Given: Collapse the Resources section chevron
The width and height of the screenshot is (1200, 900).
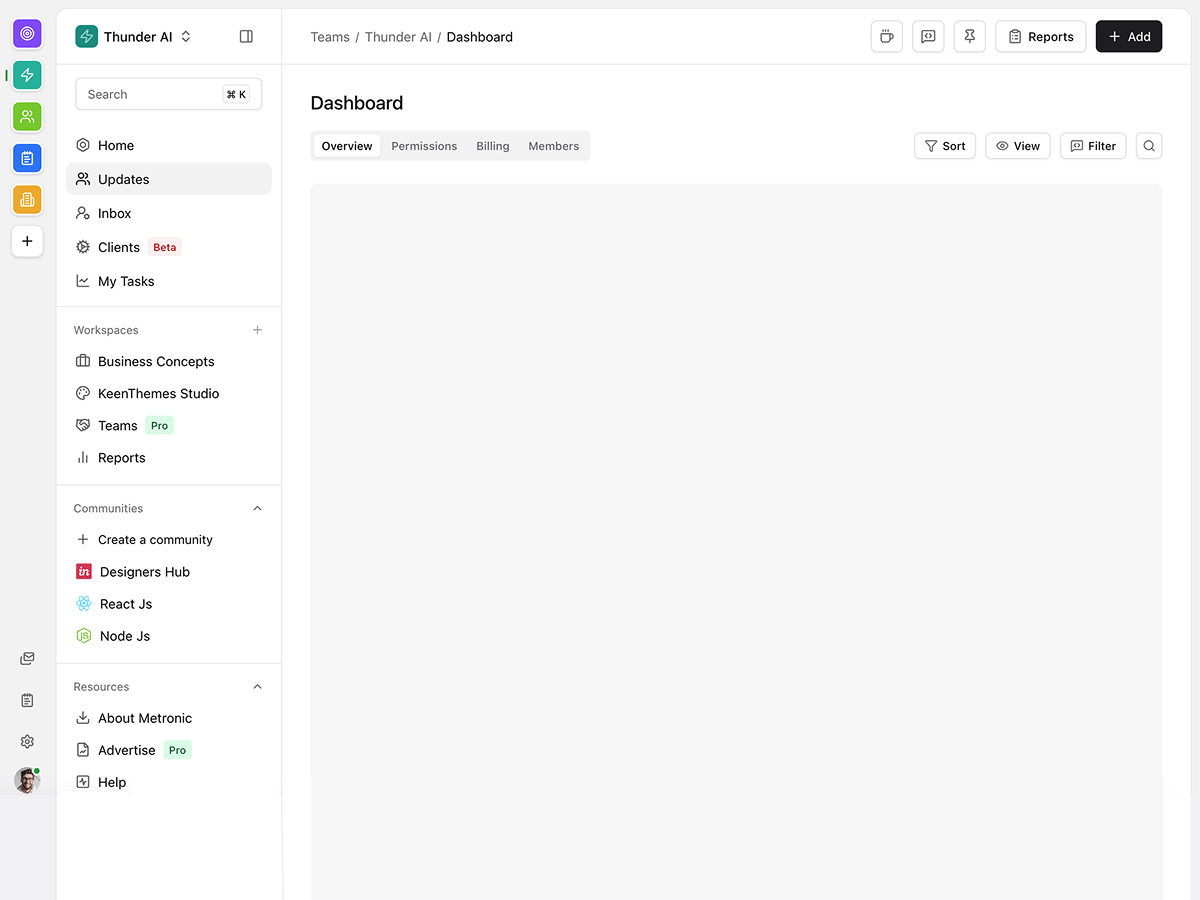Looking at the screenshot, I should 257,687.
